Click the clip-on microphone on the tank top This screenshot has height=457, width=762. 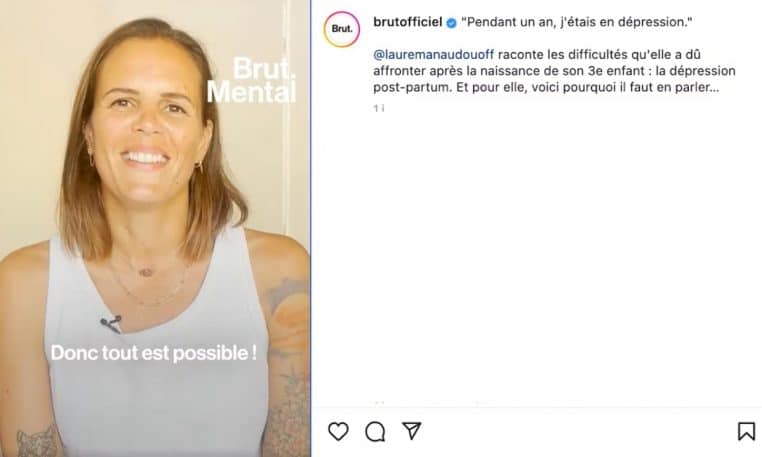click(x=111, y=324)
